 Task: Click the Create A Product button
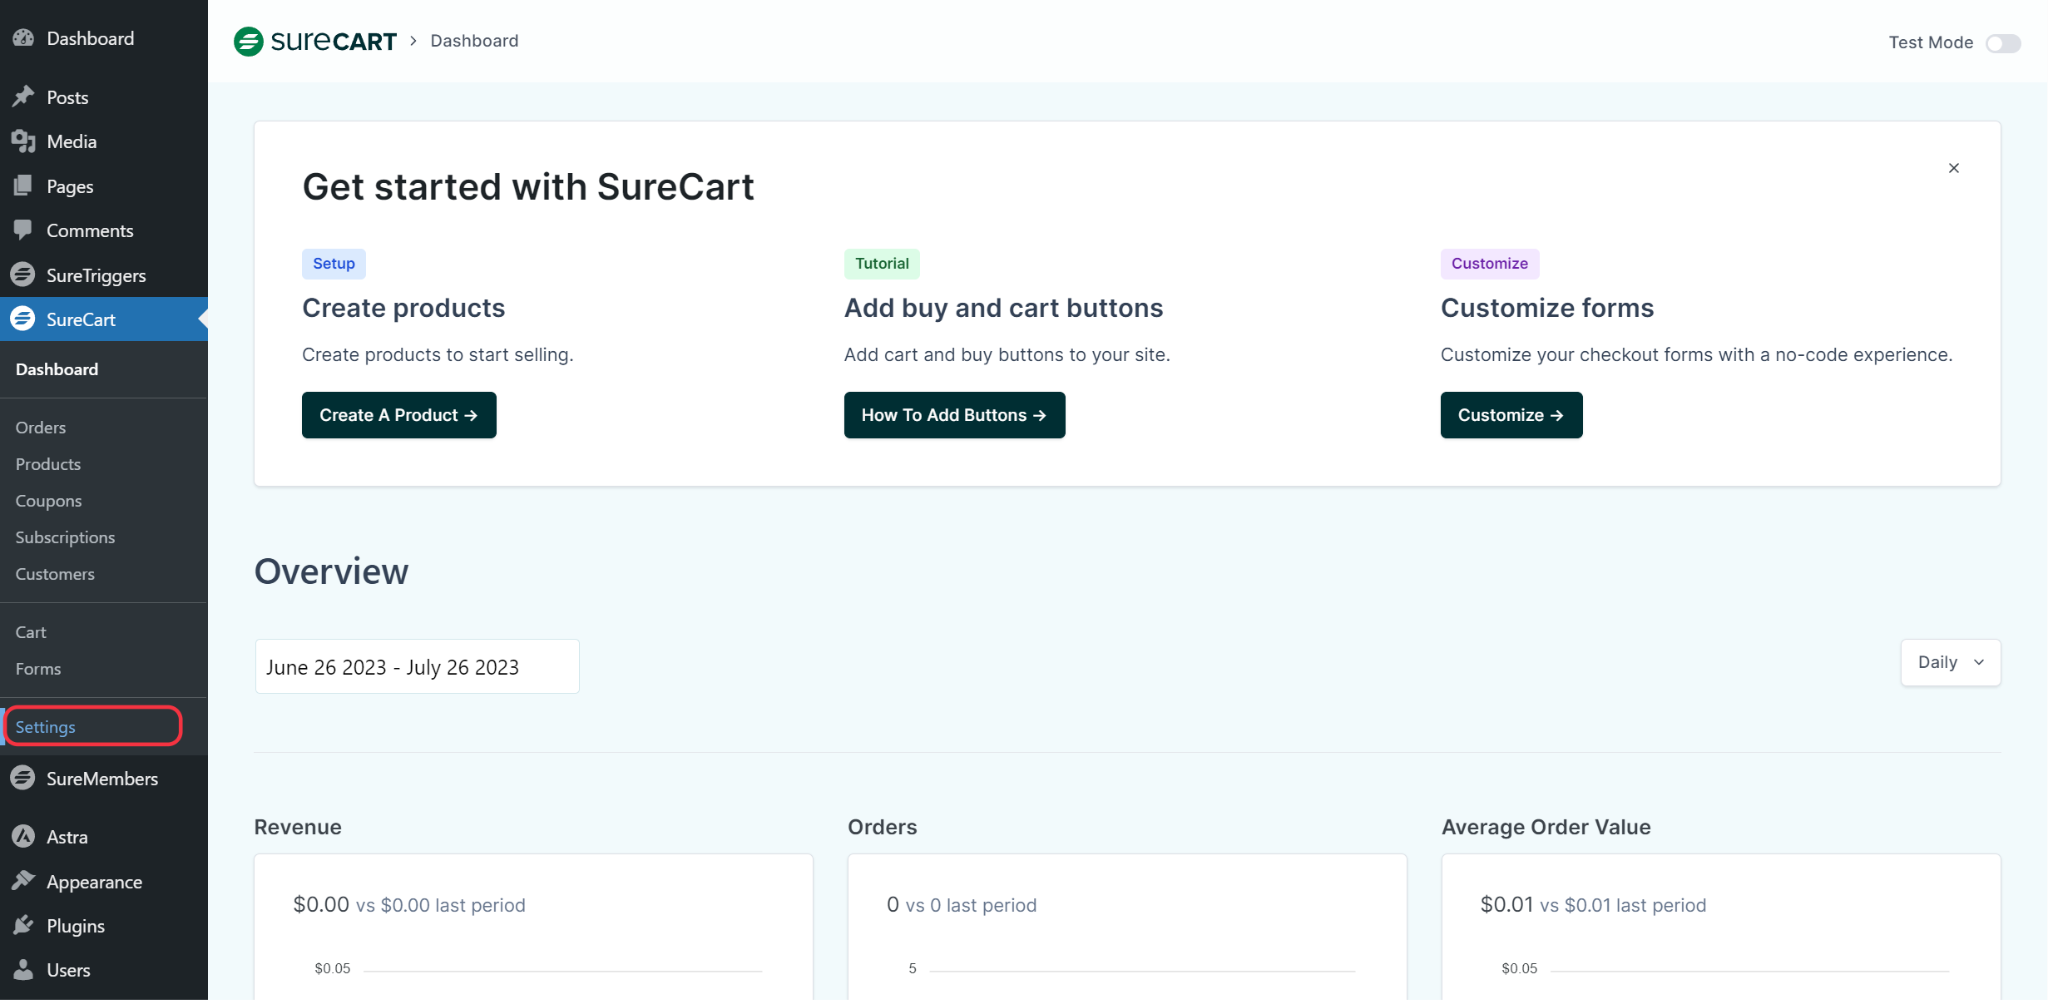pyautogui.click(x=399, y=415)
